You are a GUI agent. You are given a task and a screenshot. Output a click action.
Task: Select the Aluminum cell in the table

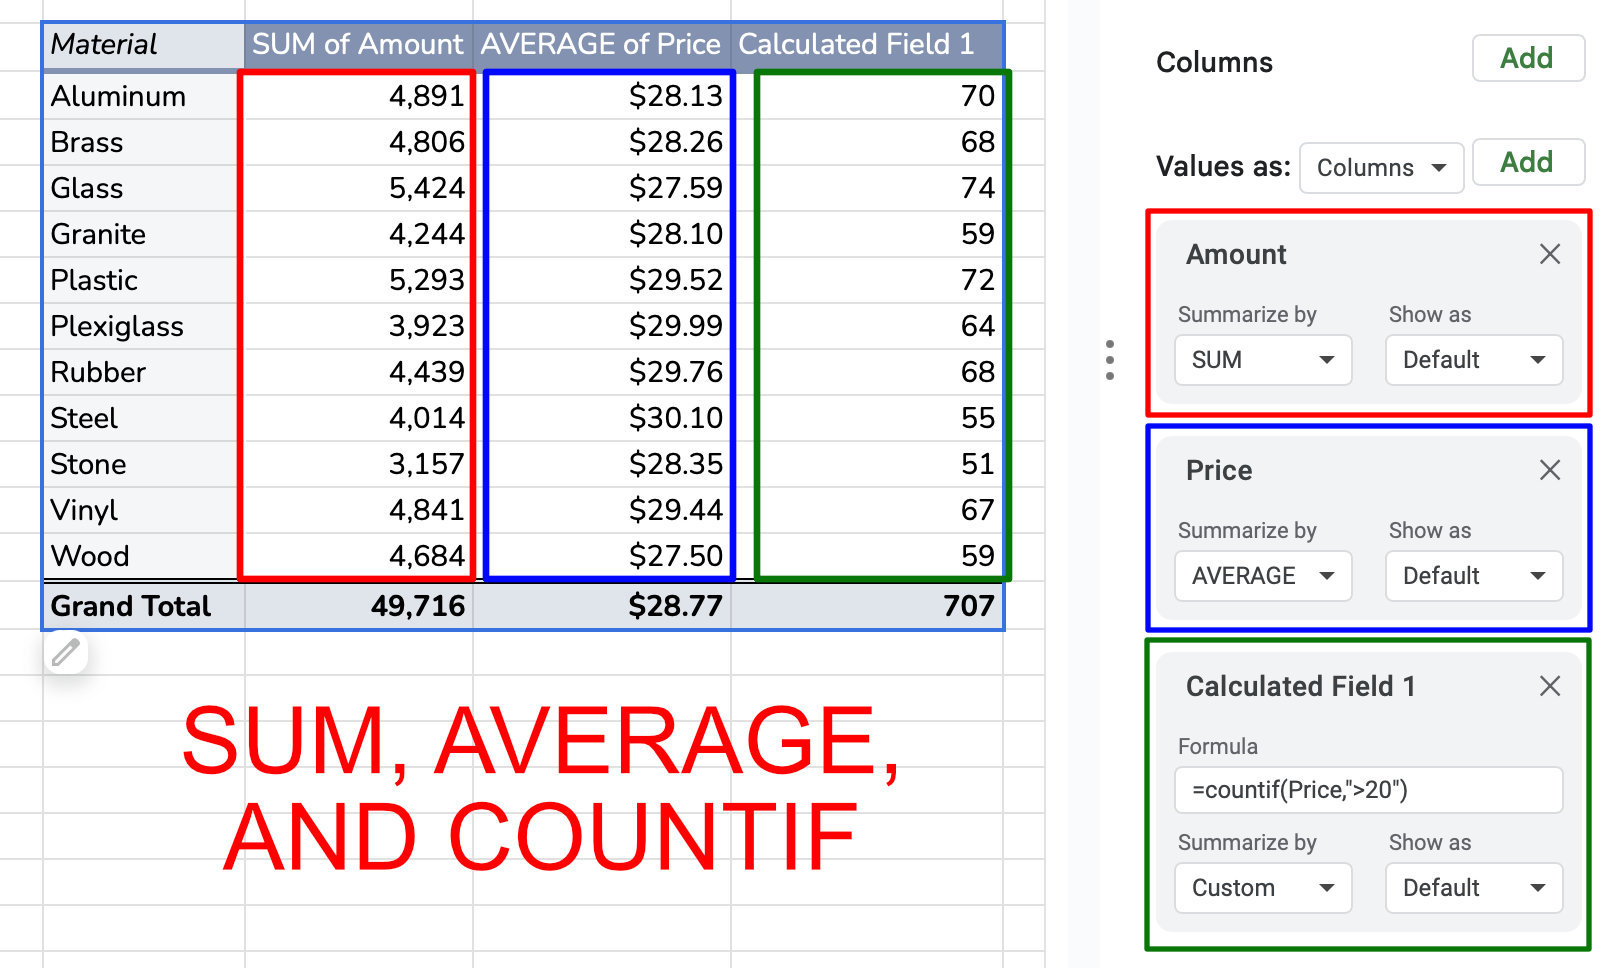[x=118, y=96]
